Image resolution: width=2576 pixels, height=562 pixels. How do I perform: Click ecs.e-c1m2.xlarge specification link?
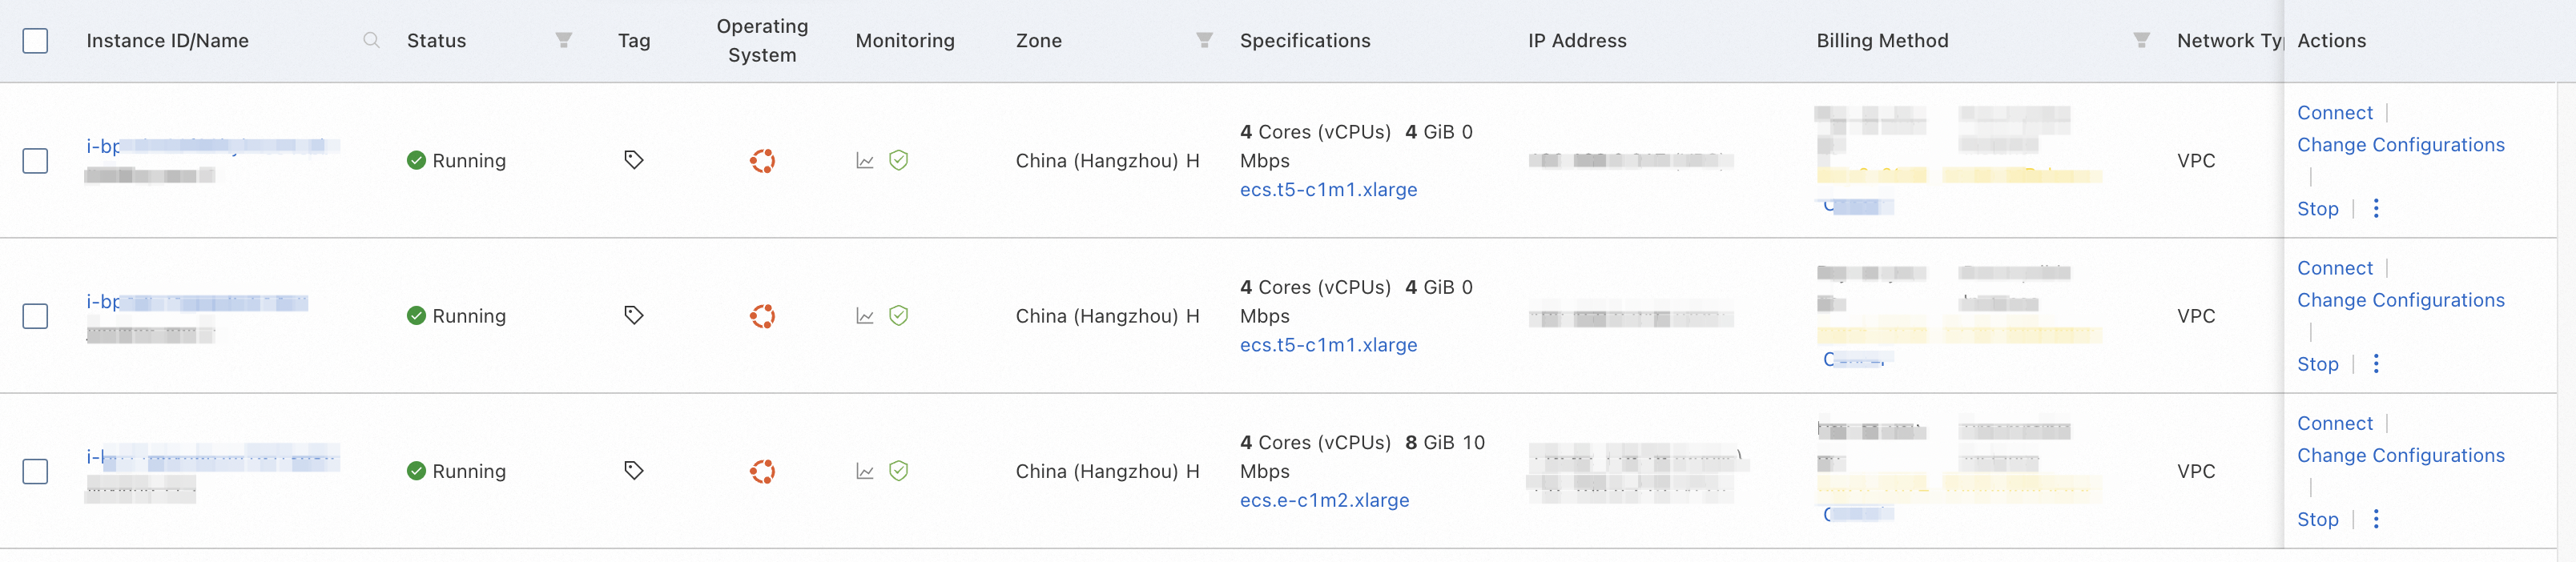[x=1324, y=500]
